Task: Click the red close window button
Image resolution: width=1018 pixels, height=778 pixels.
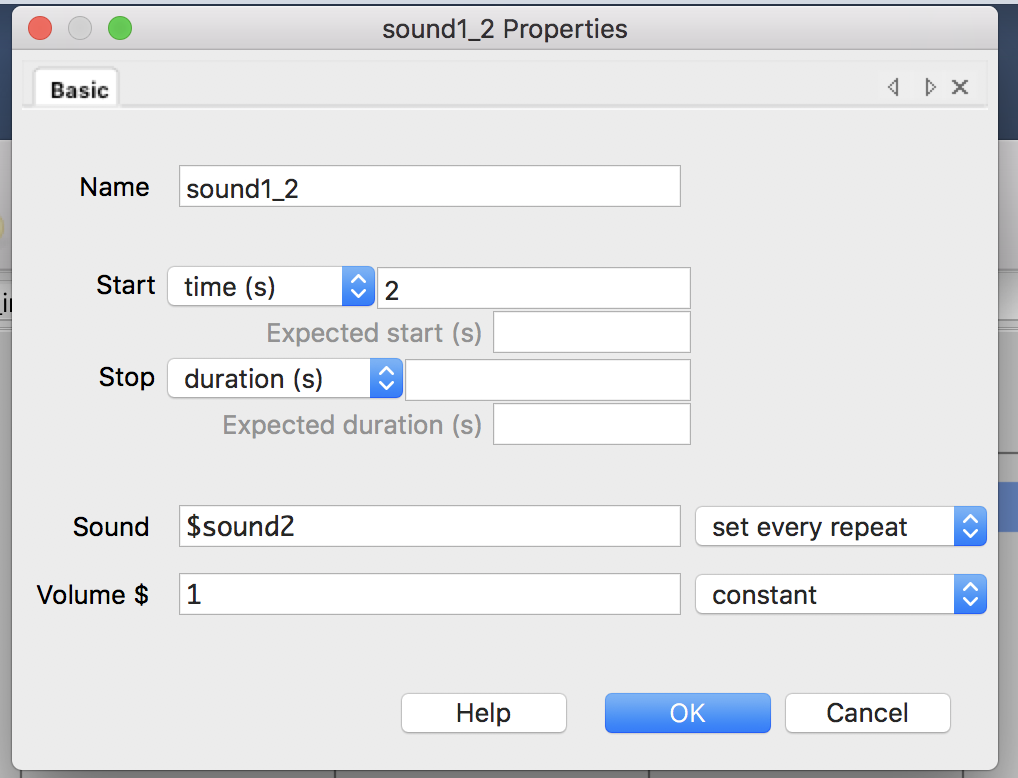Action: (x=40, y=29)
